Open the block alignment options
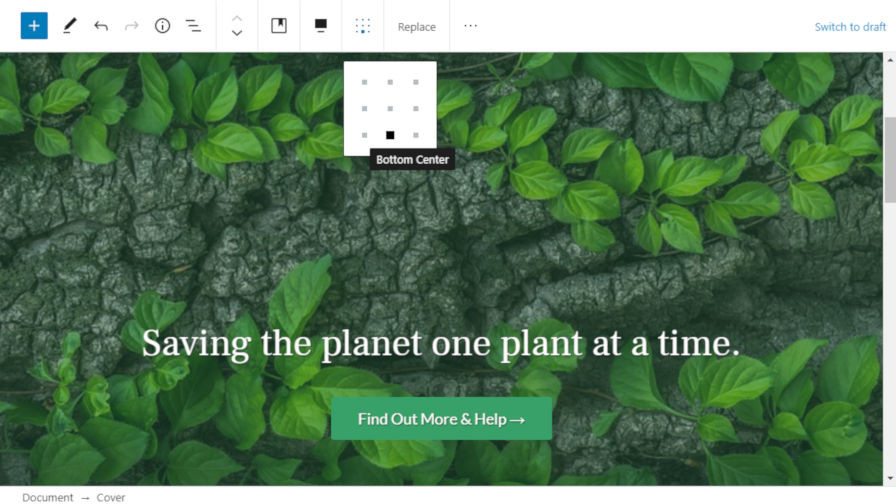 (321, 26)
